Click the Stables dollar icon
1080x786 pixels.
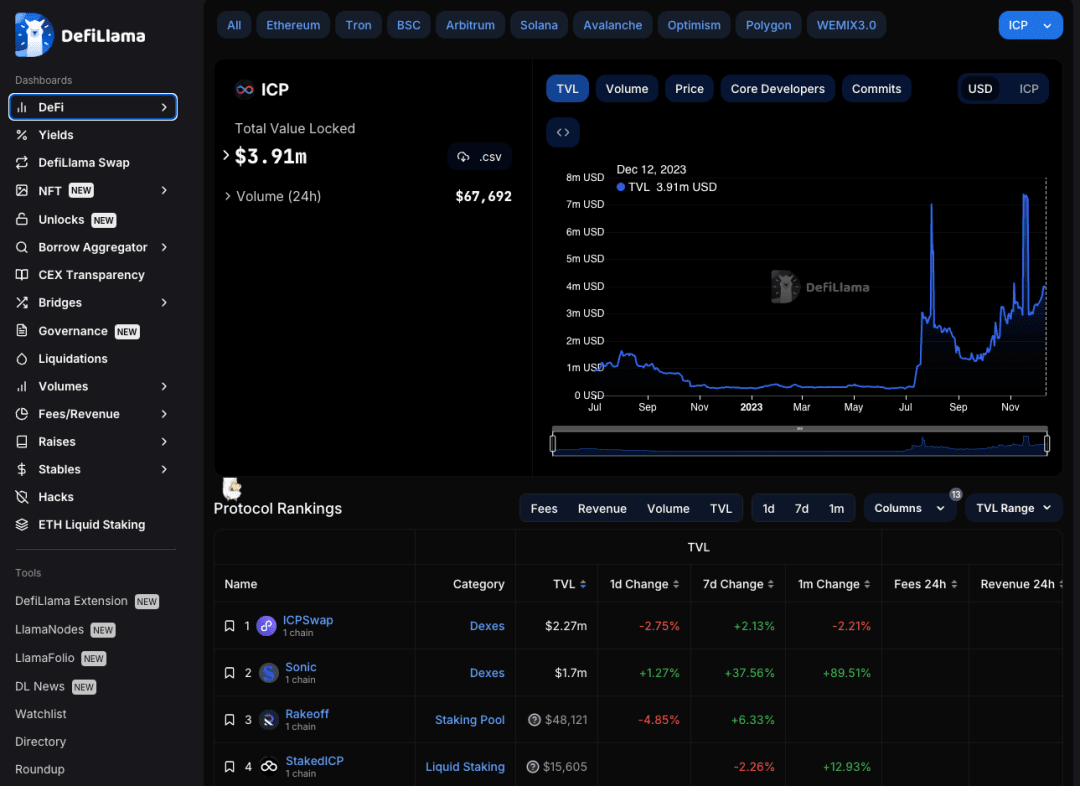pyautogui.click(x=22, y=469)
